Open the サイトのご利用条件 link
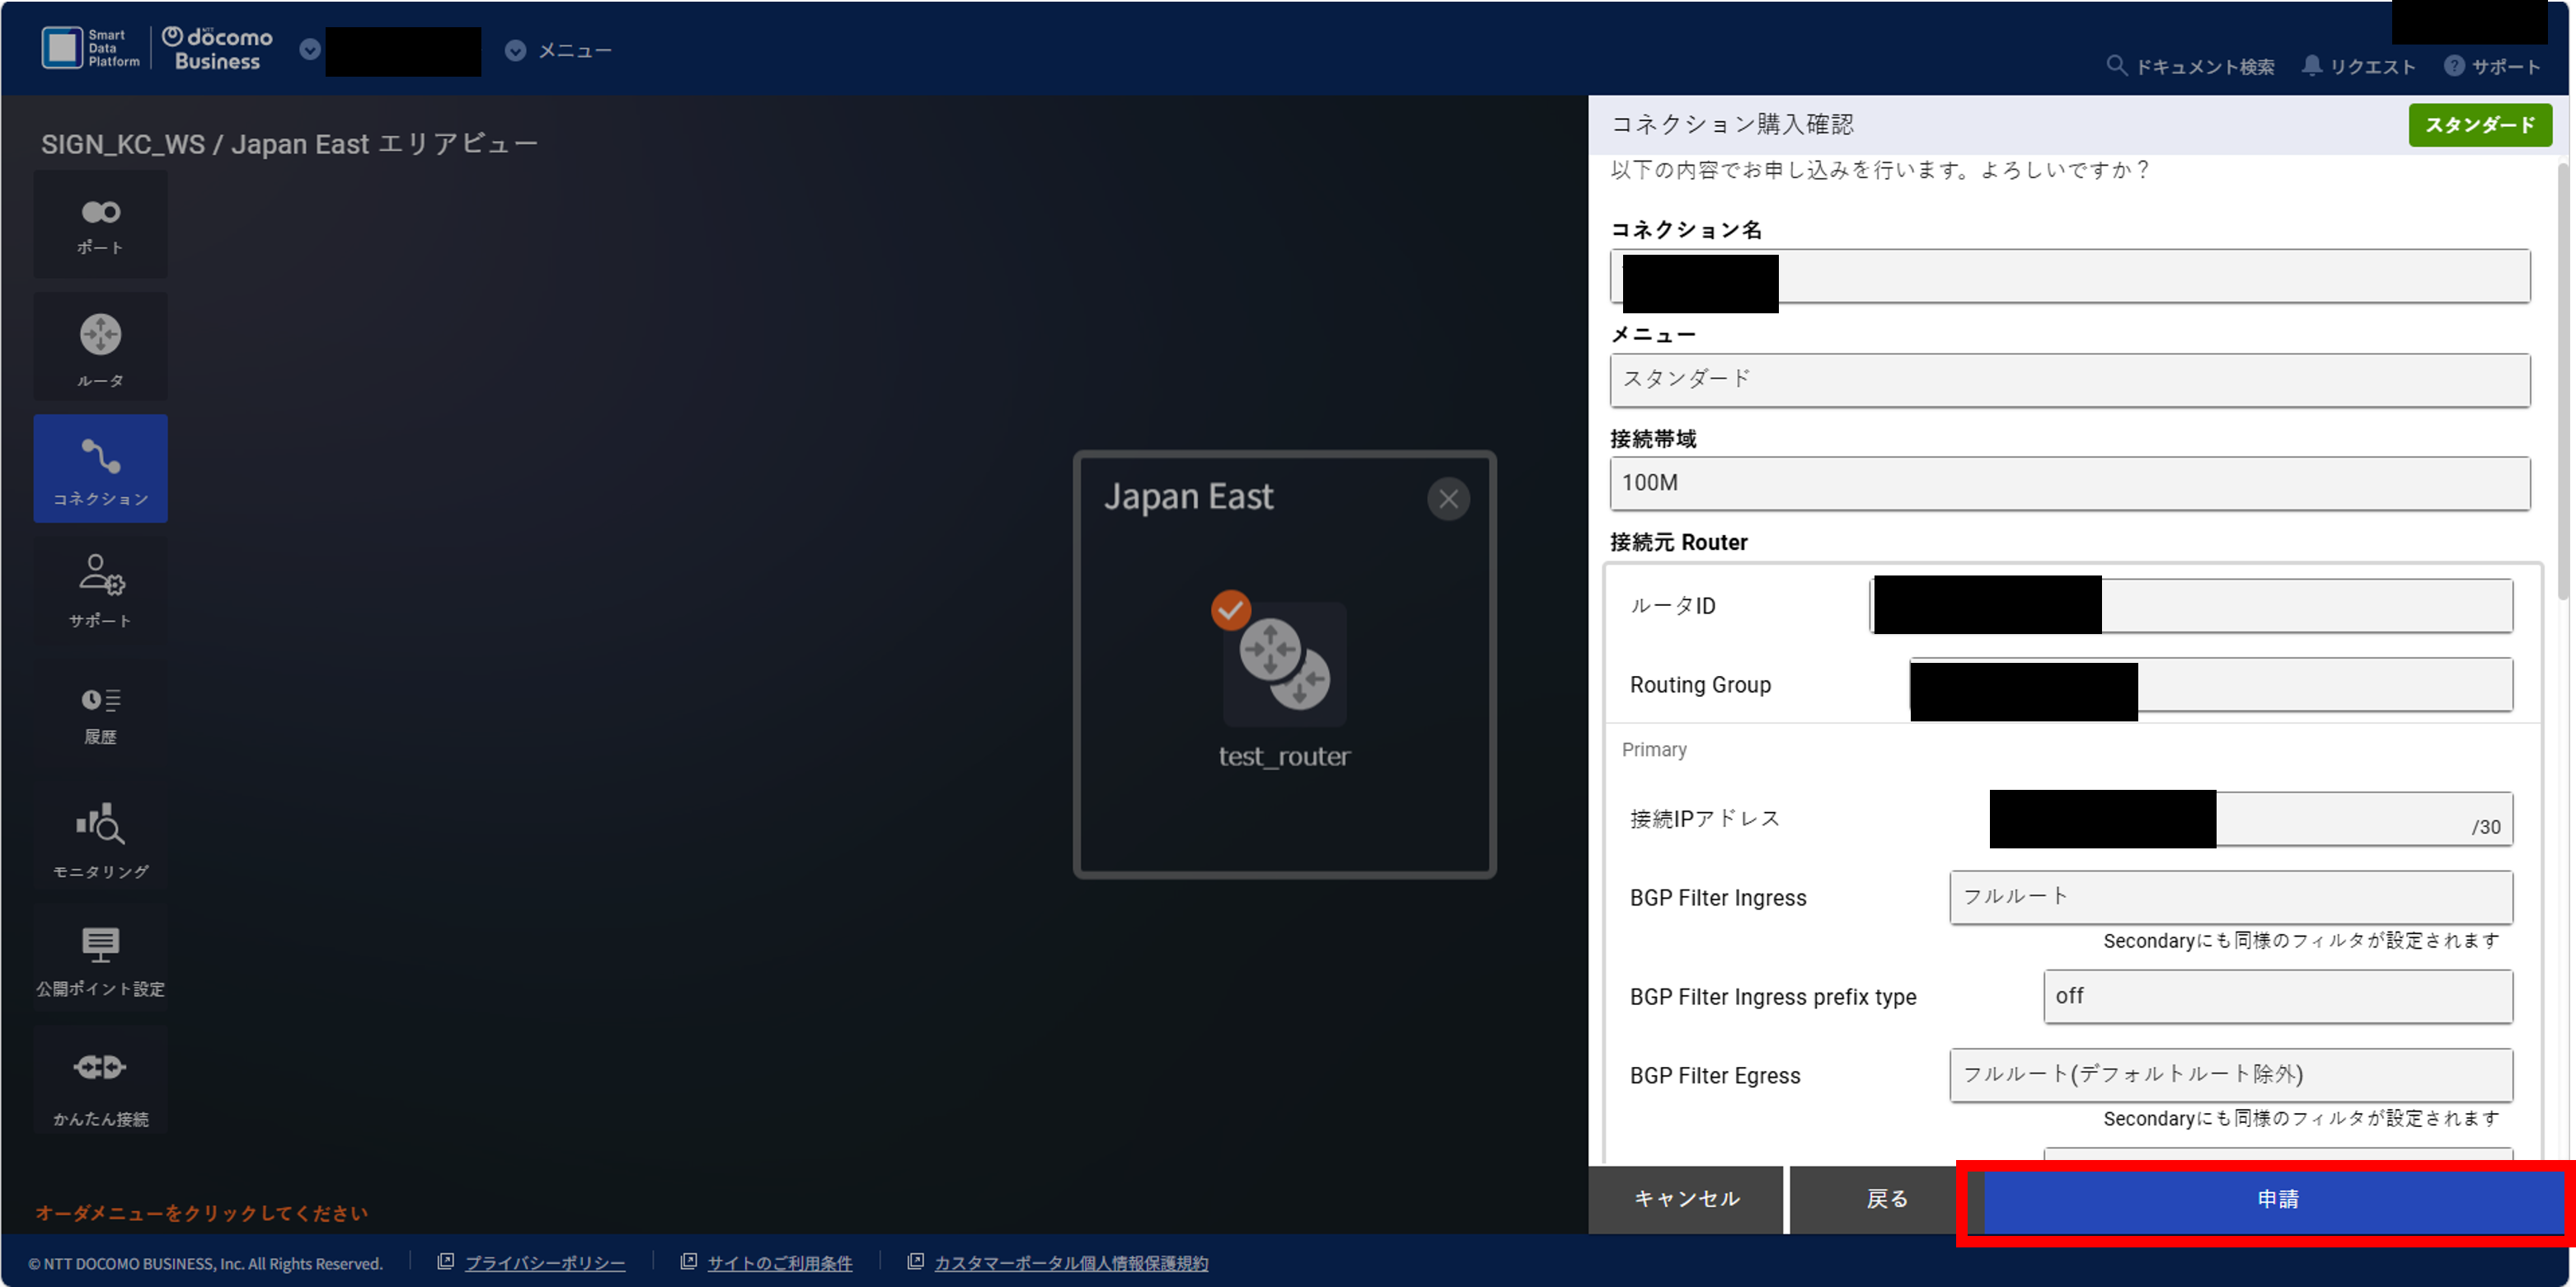This screenshot has width=2576, height=1287. click(779, 1263)
